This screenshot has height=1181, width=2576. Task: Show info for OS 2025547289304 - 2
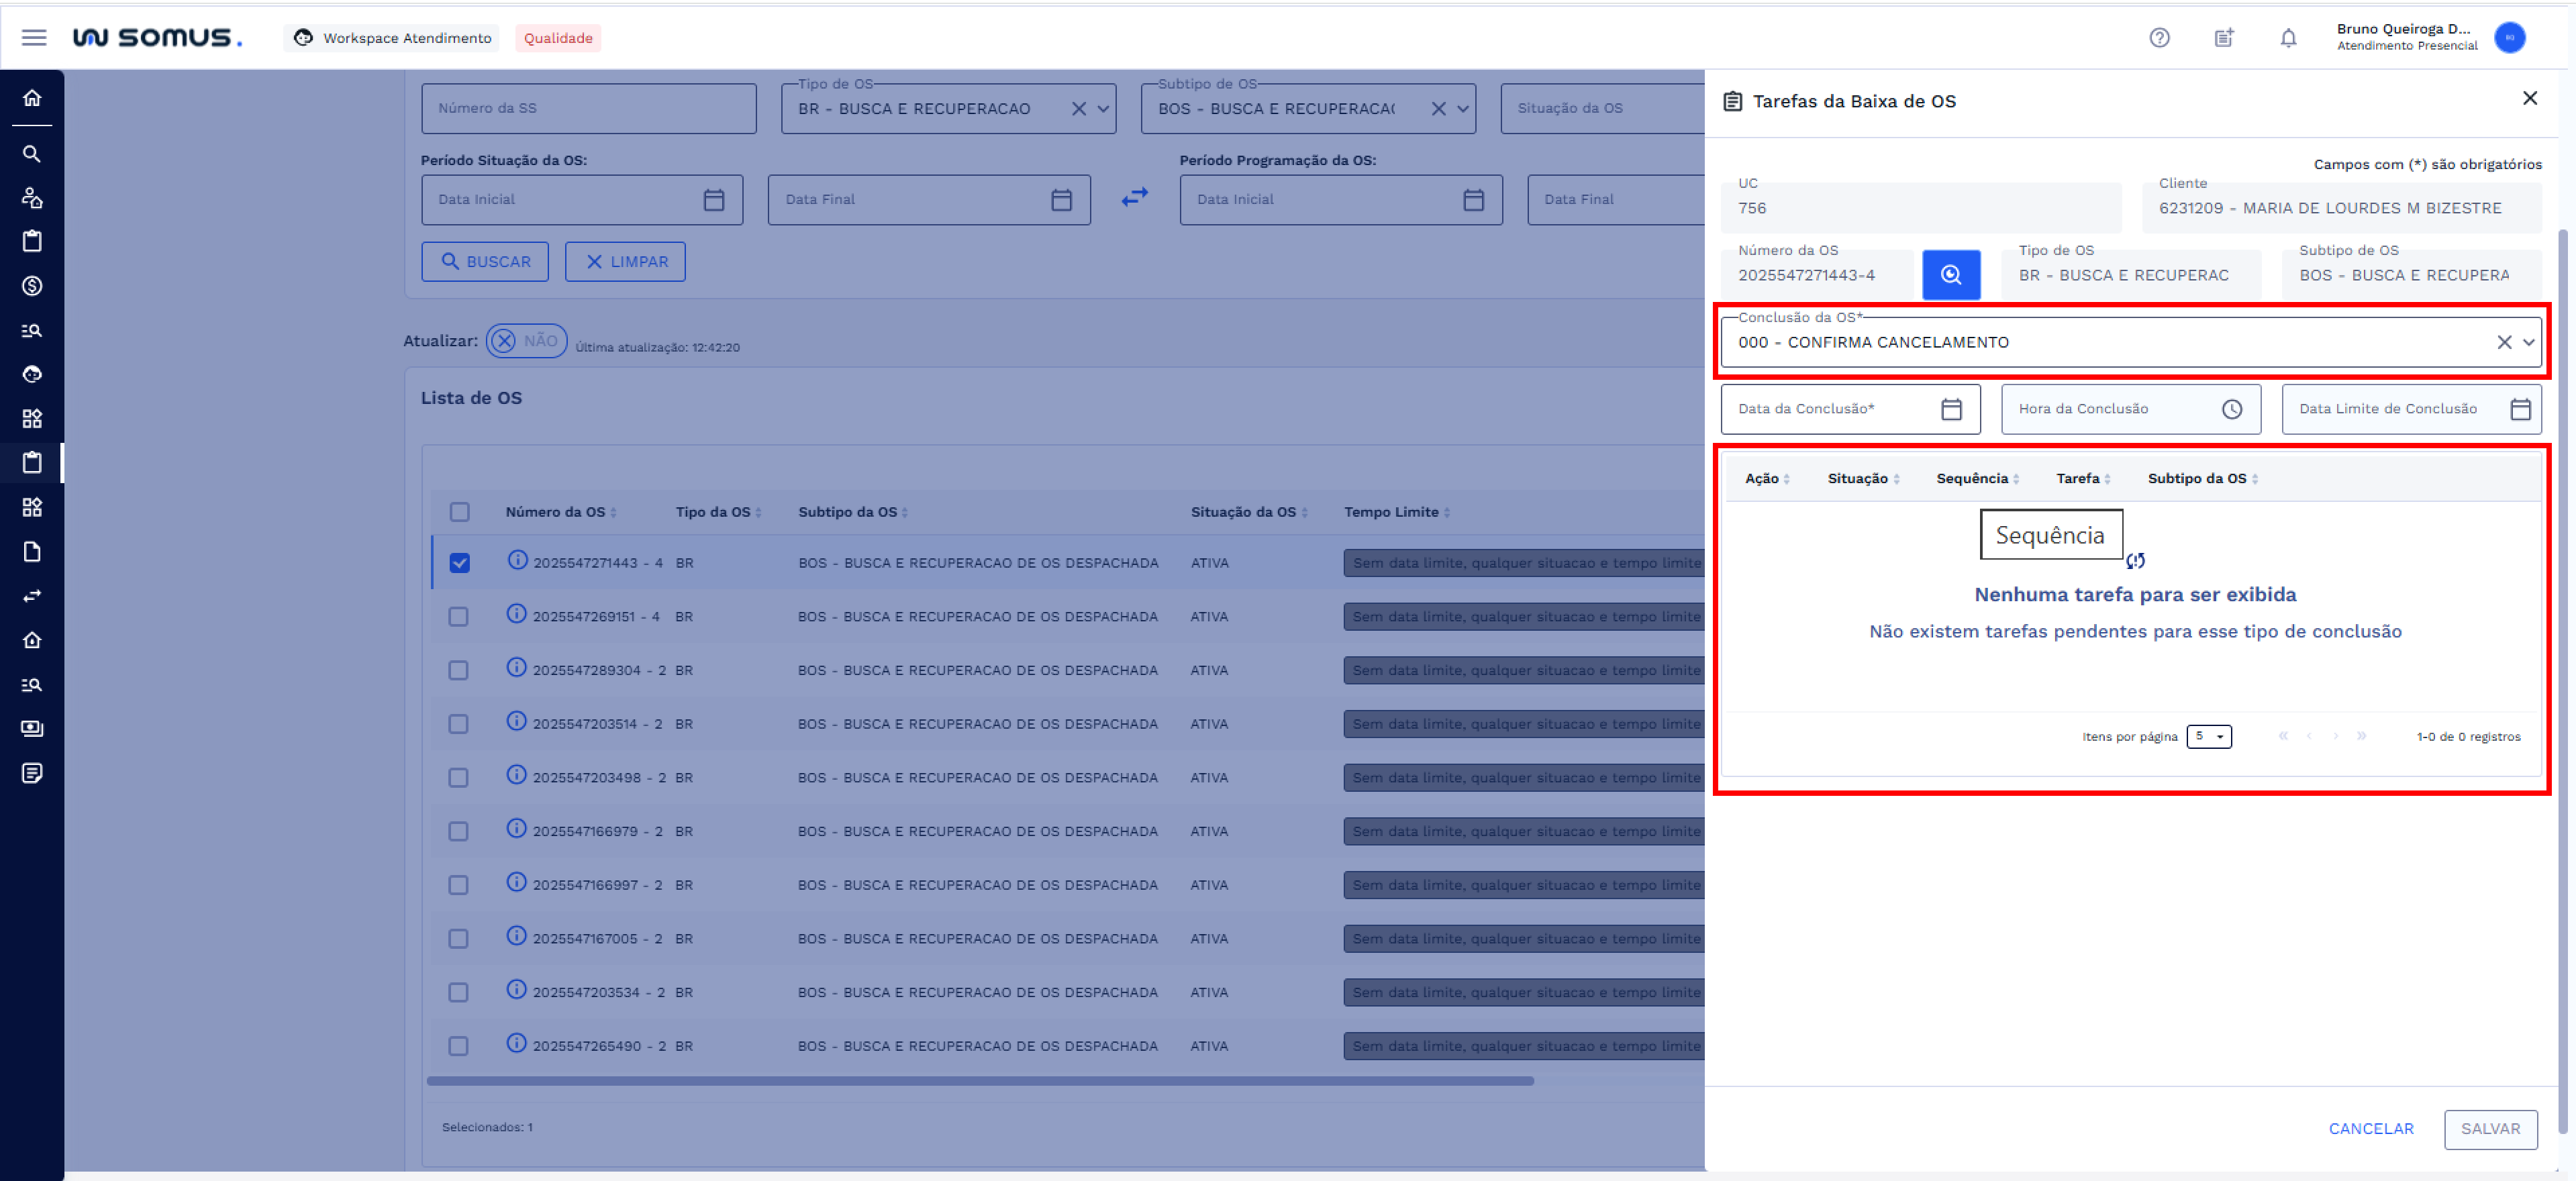pos(516,667)
